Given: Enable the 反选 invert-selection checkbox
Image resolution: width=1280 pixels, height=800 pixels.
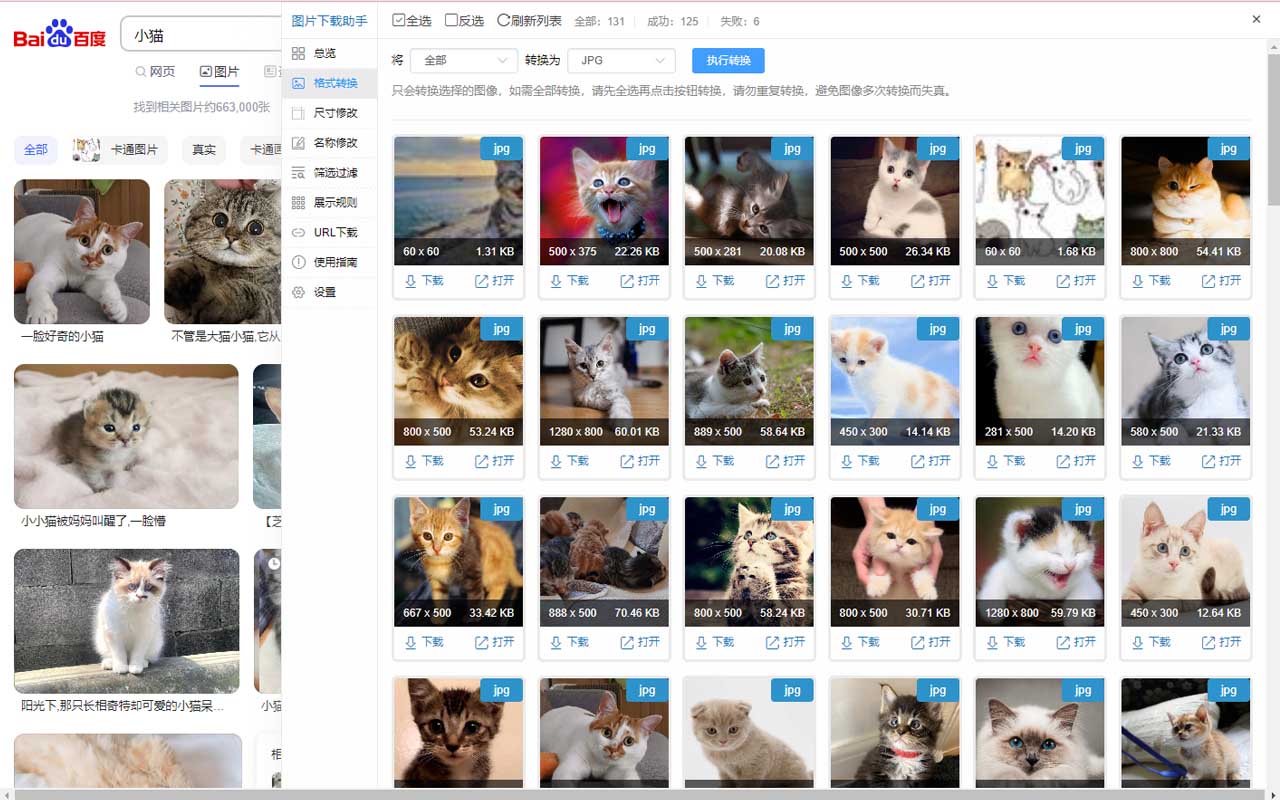Looking at the screenshot, I should coord(451,19).
